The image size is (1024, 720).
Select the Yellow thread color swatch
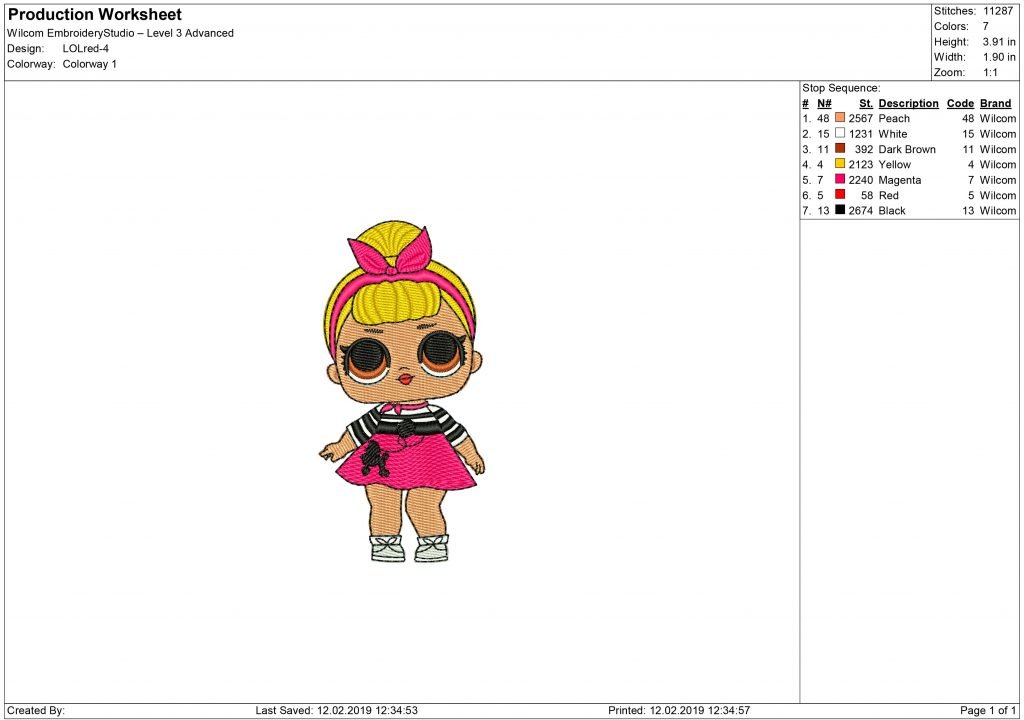coord(839,164)
